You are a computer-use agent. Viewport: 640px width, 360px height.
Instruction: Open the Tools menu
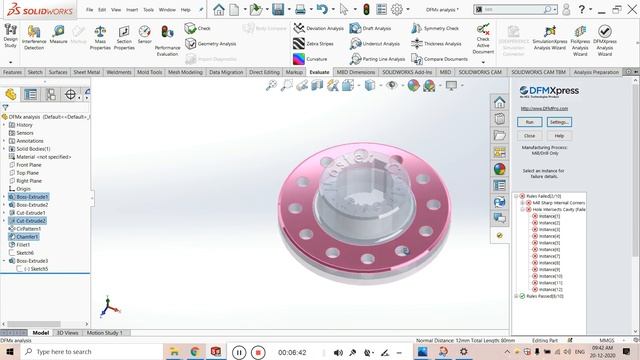tap(148, 9)
